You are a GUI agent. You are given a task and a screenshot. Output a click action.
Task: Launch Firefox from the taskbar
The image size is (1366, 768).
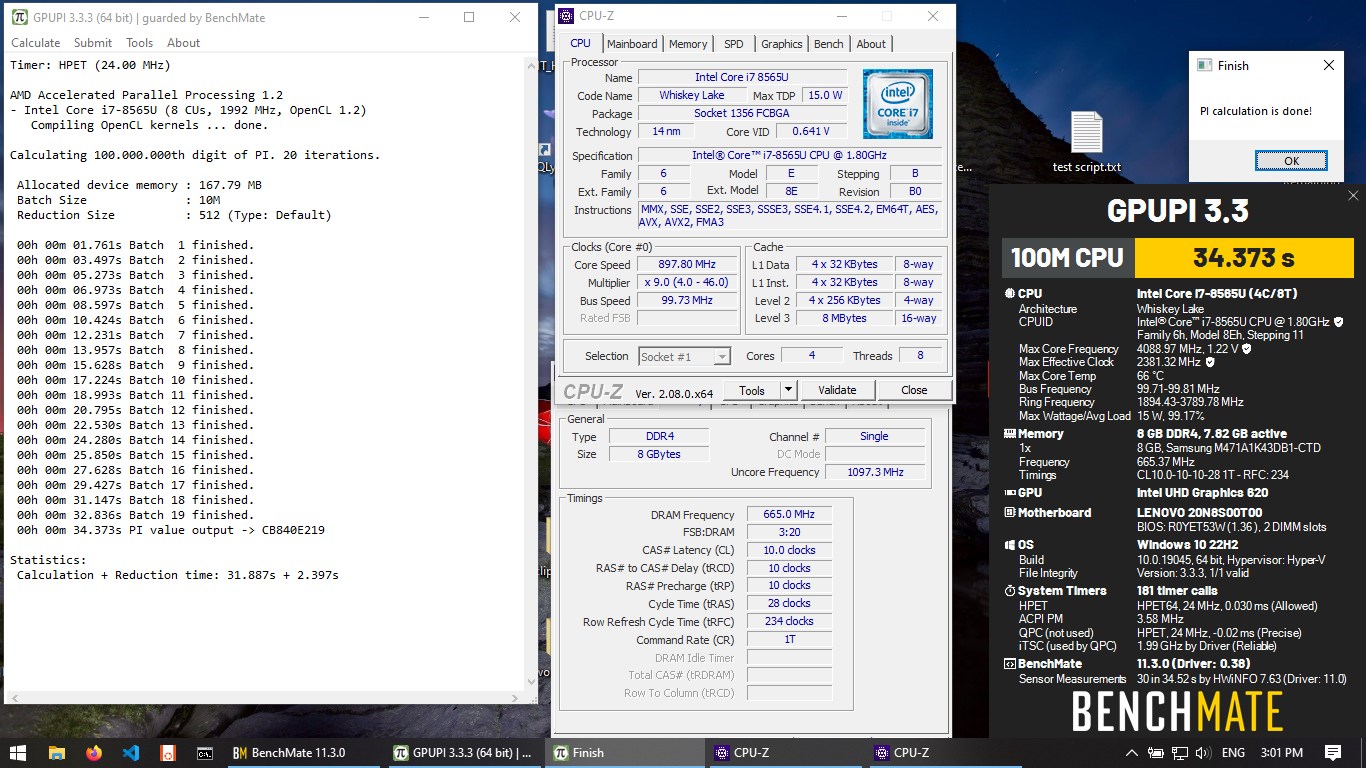click(94, 753)
